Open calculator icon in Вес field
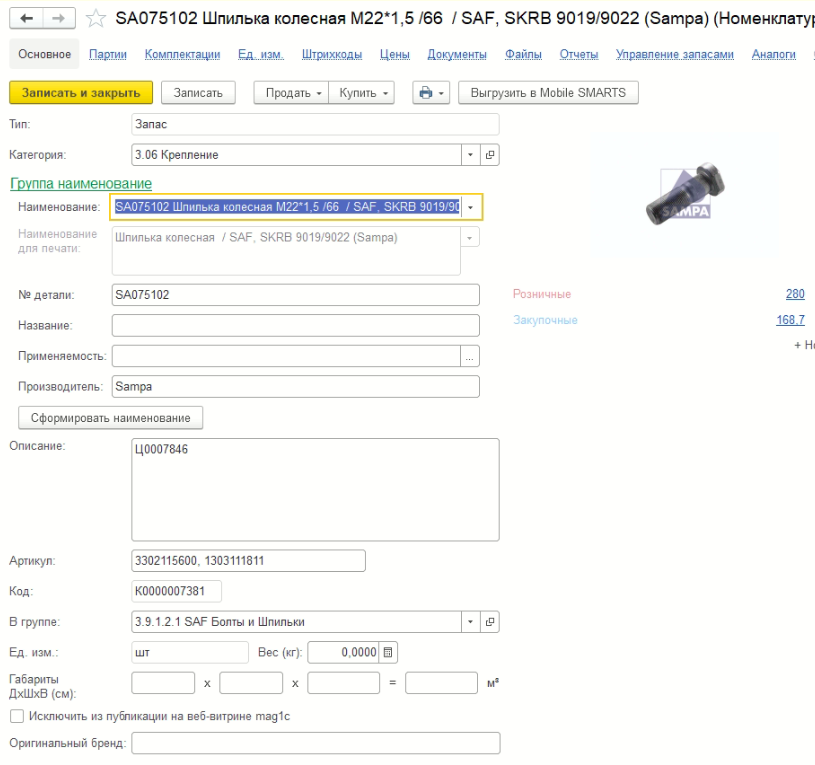The width and height of the screenshot is (815, 765). [x=388, y=653]
